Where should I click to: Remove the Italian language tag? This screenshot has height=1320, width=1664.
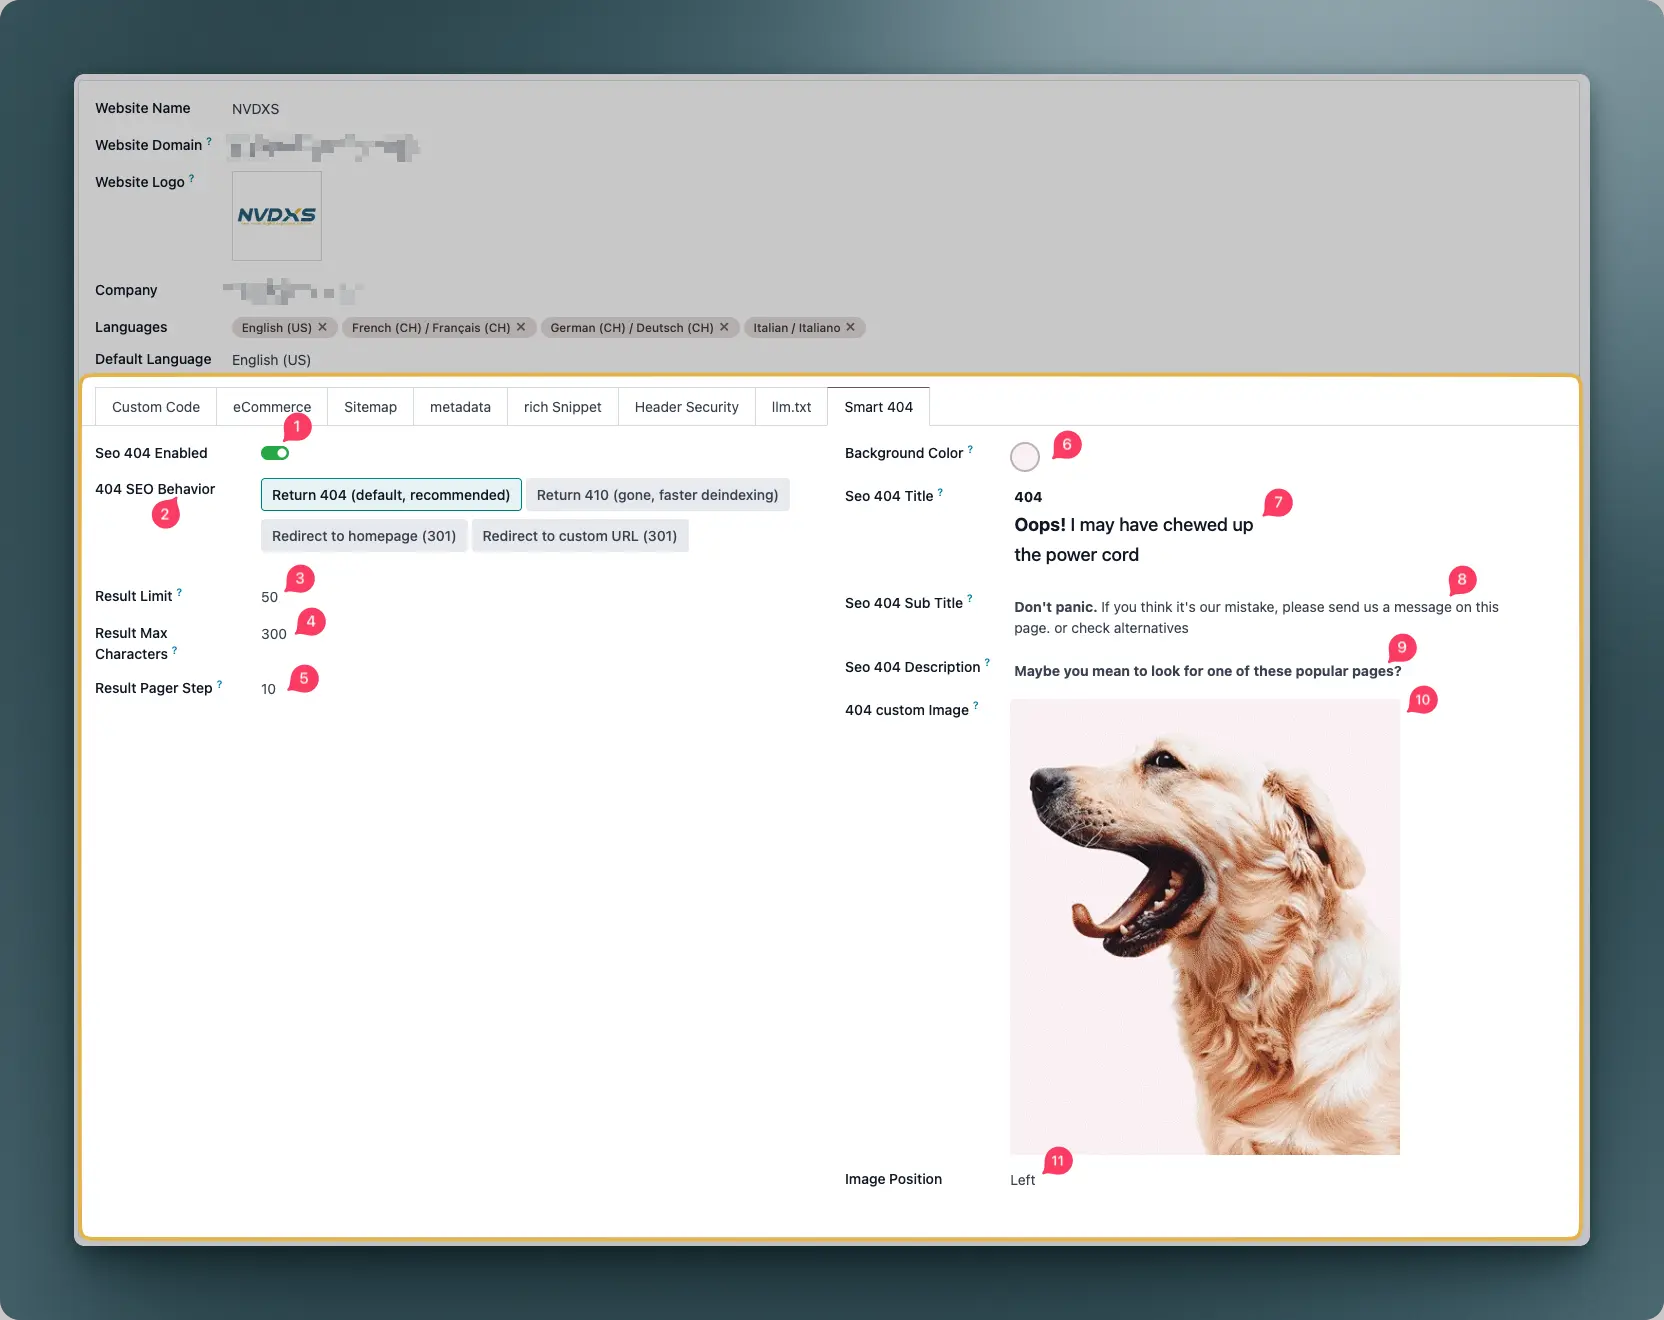pos(850,327)
